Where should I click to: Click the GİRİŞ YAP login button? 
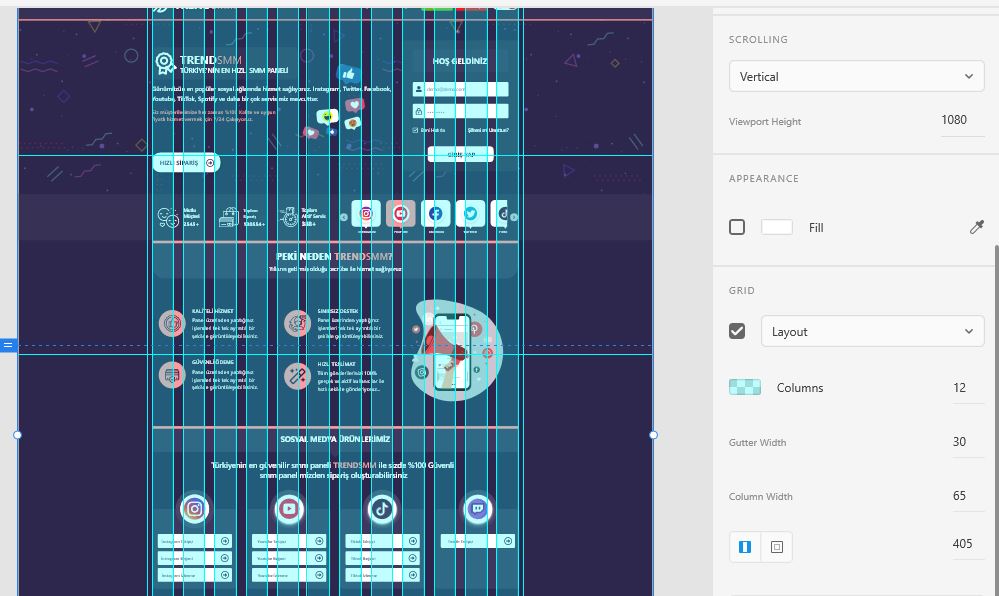461,154
